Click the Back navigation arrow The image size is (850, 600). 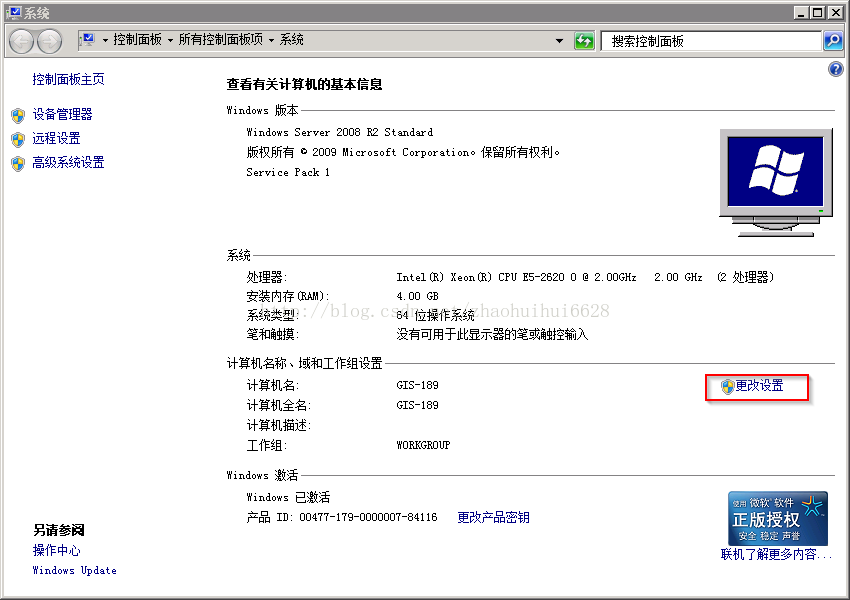coord(22,41)
